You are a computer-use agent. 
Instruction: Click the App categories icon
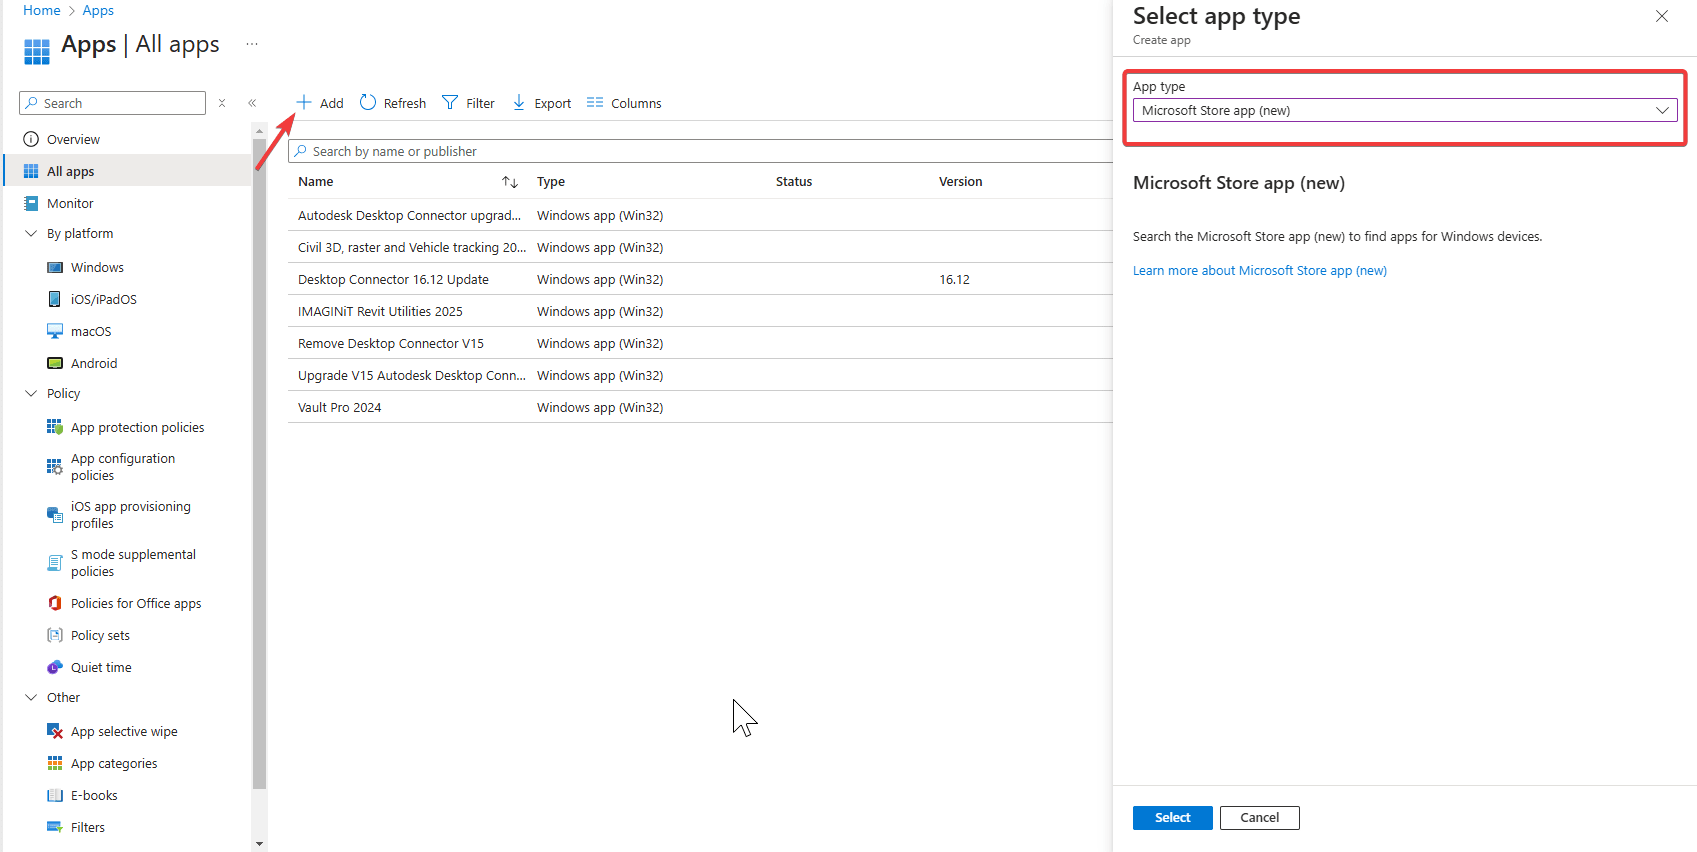[x=55, y=763]
